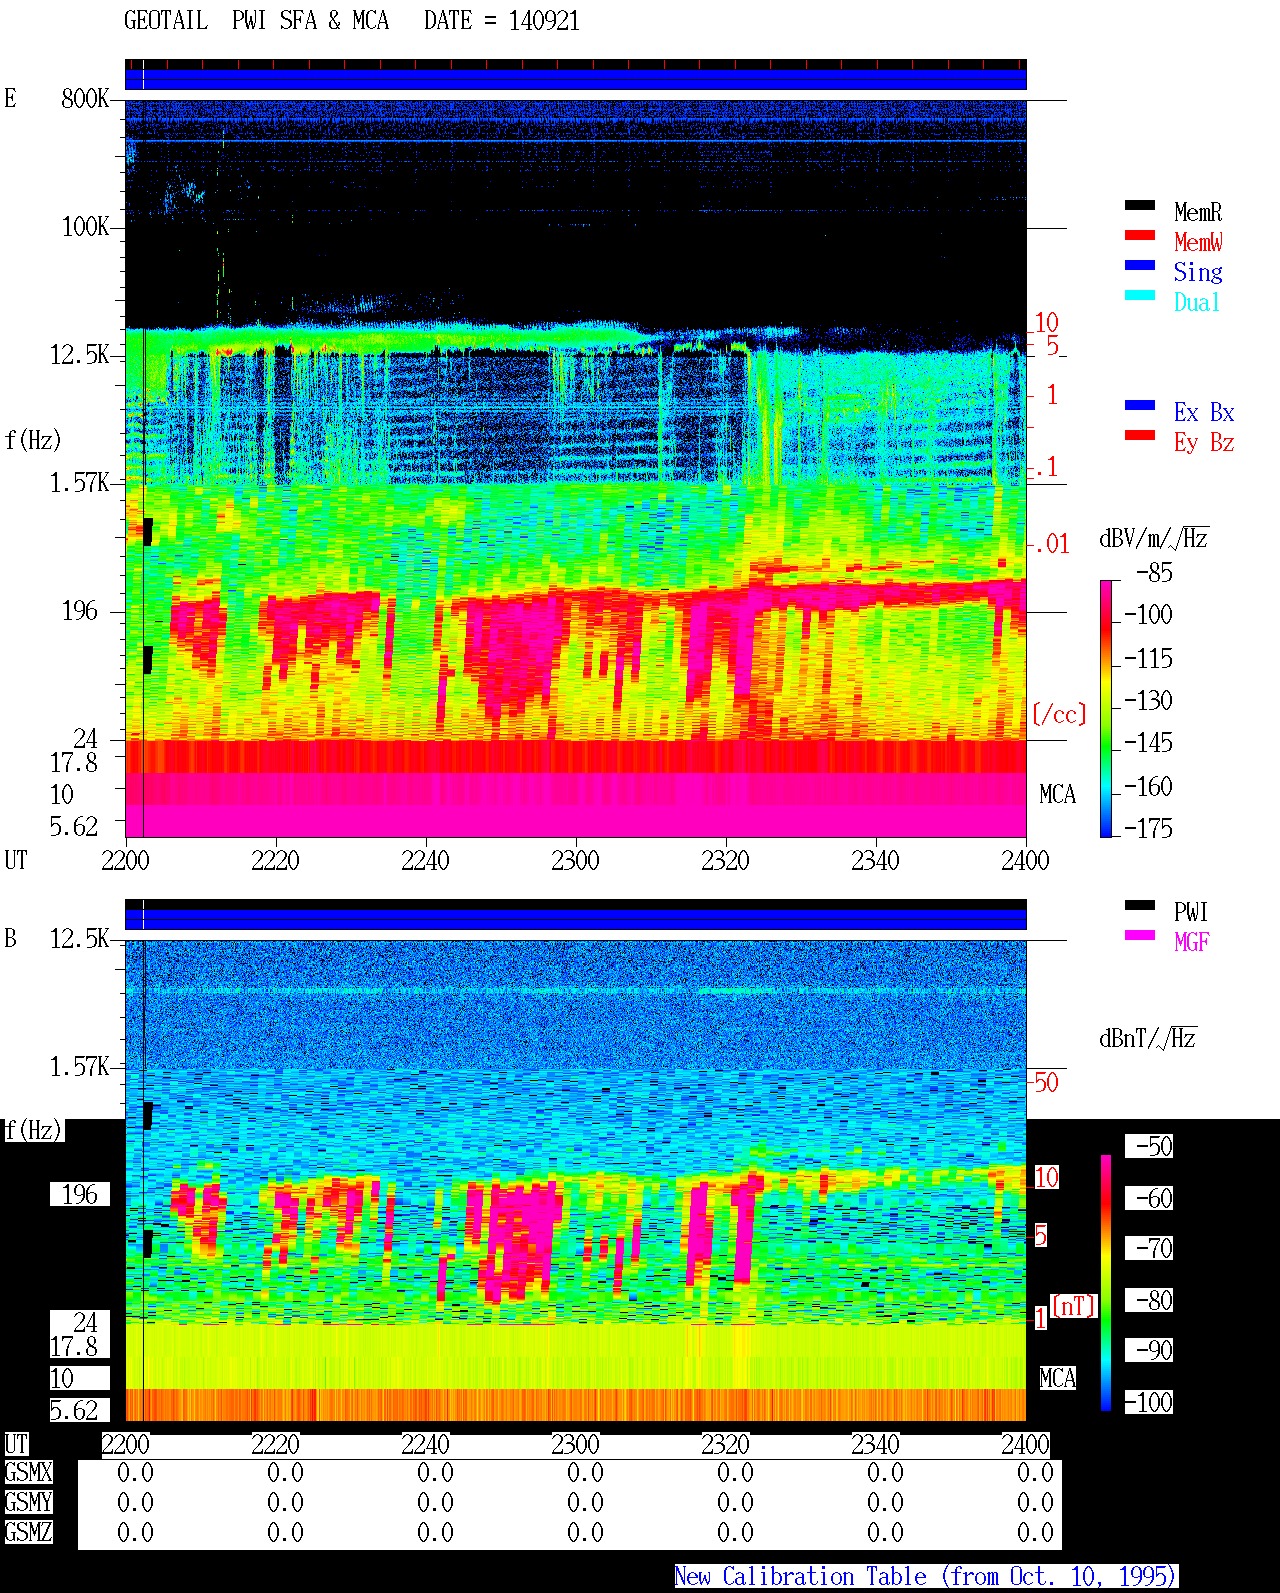Screen dimensions: 1280x1593
Task: Click the MCA label beside the B panel
Action: pyautogui.click(x=1057, y=1378)
